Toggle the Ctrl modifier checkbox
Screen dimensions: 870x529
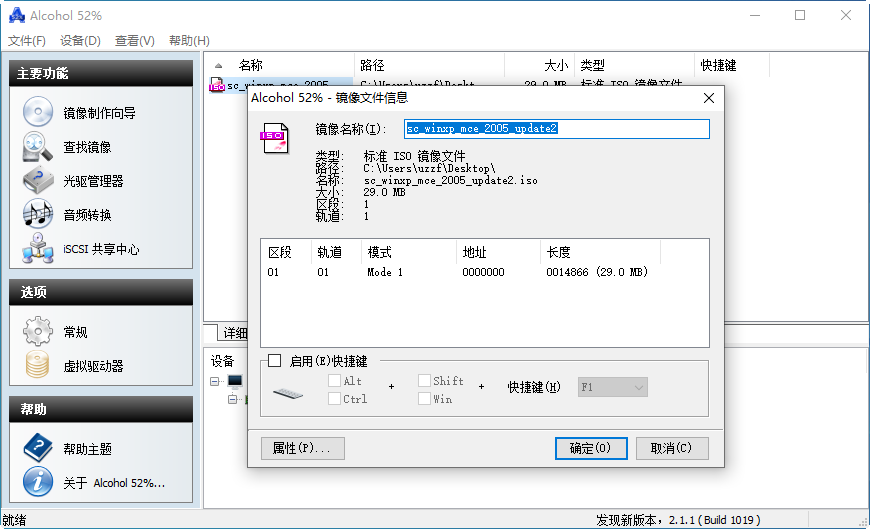pos(334,399)
